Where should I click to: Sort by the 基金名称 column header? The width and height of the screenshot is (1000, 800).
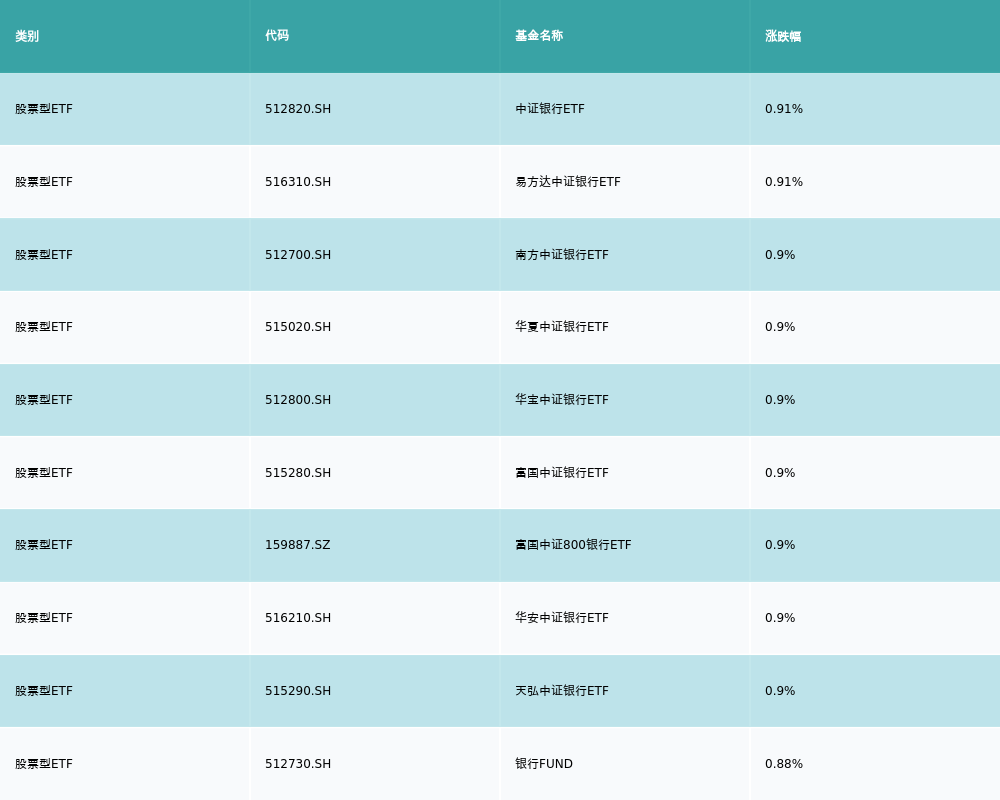[x=539, y=36]
